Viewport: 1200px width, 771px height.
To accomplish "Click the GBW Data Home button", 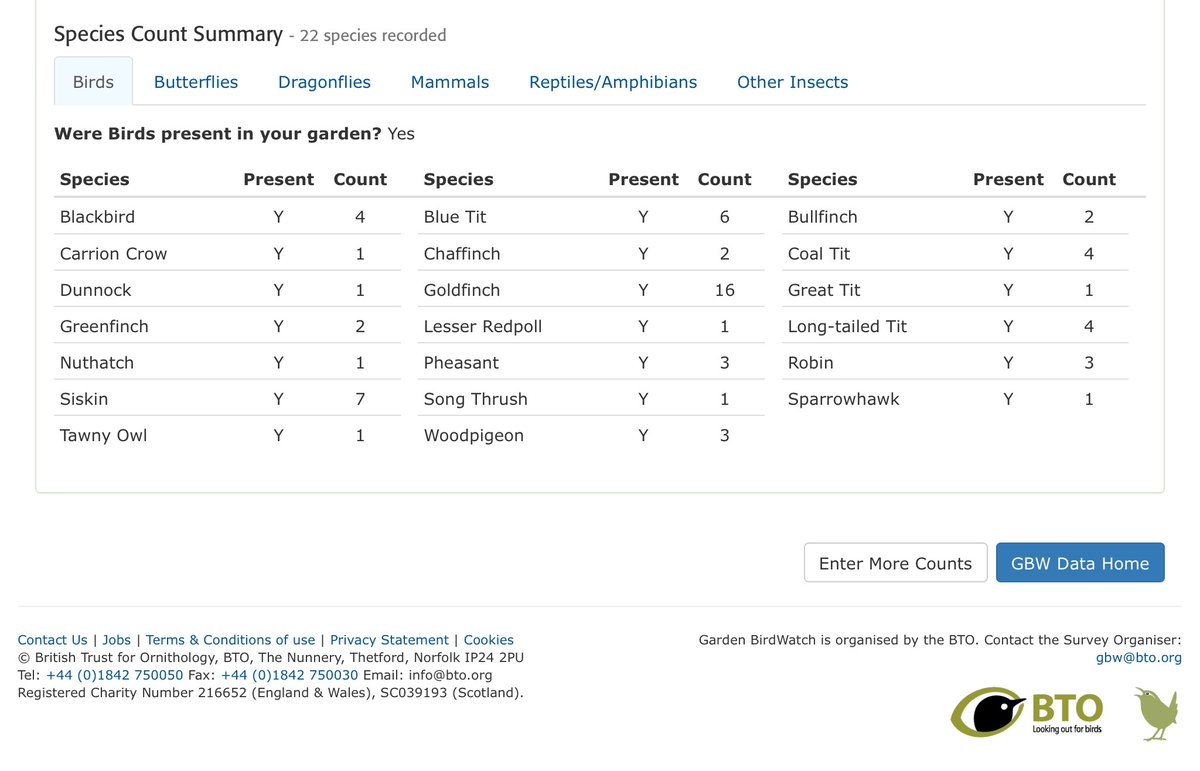I will click(1080, 563).
